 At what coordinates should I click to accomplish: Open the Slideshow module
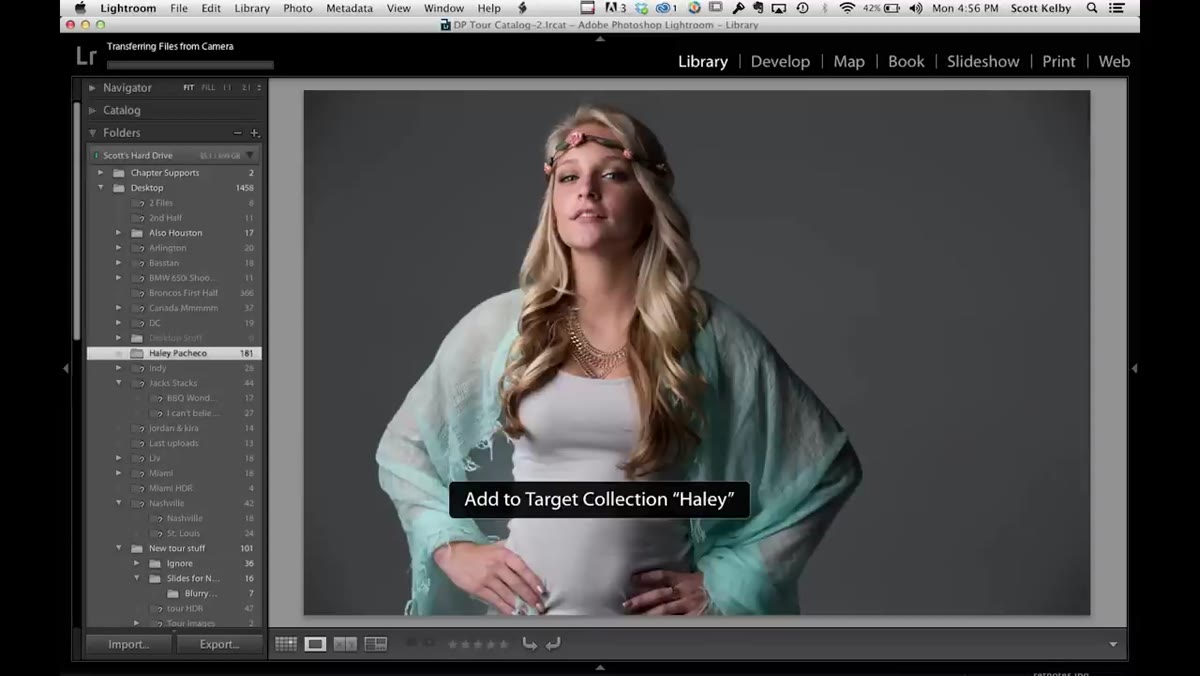(983, 61)
